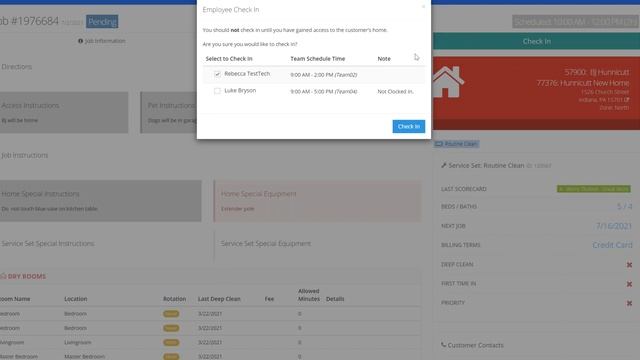Click the Customer Contacts heading

click(x=476, y=345)
